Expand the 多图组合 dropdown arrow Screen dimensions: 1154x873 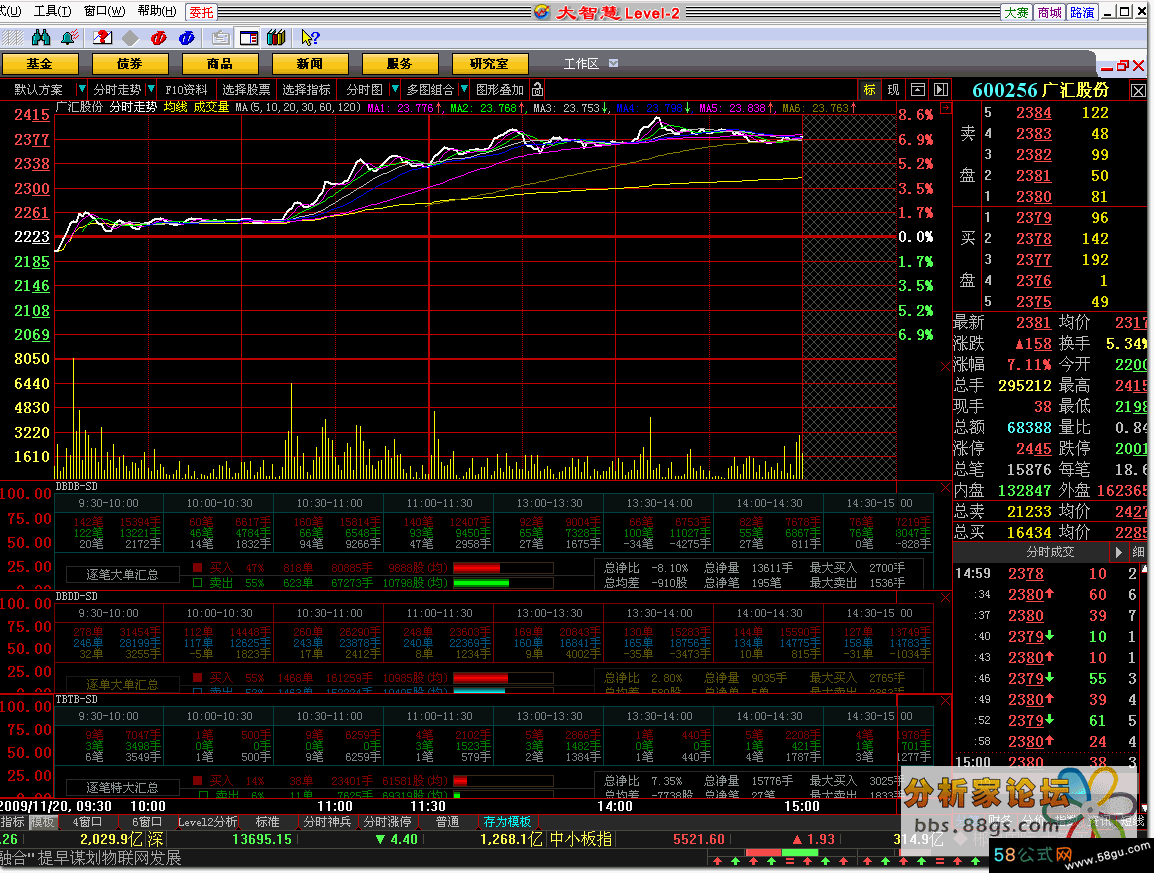point(464,89)
